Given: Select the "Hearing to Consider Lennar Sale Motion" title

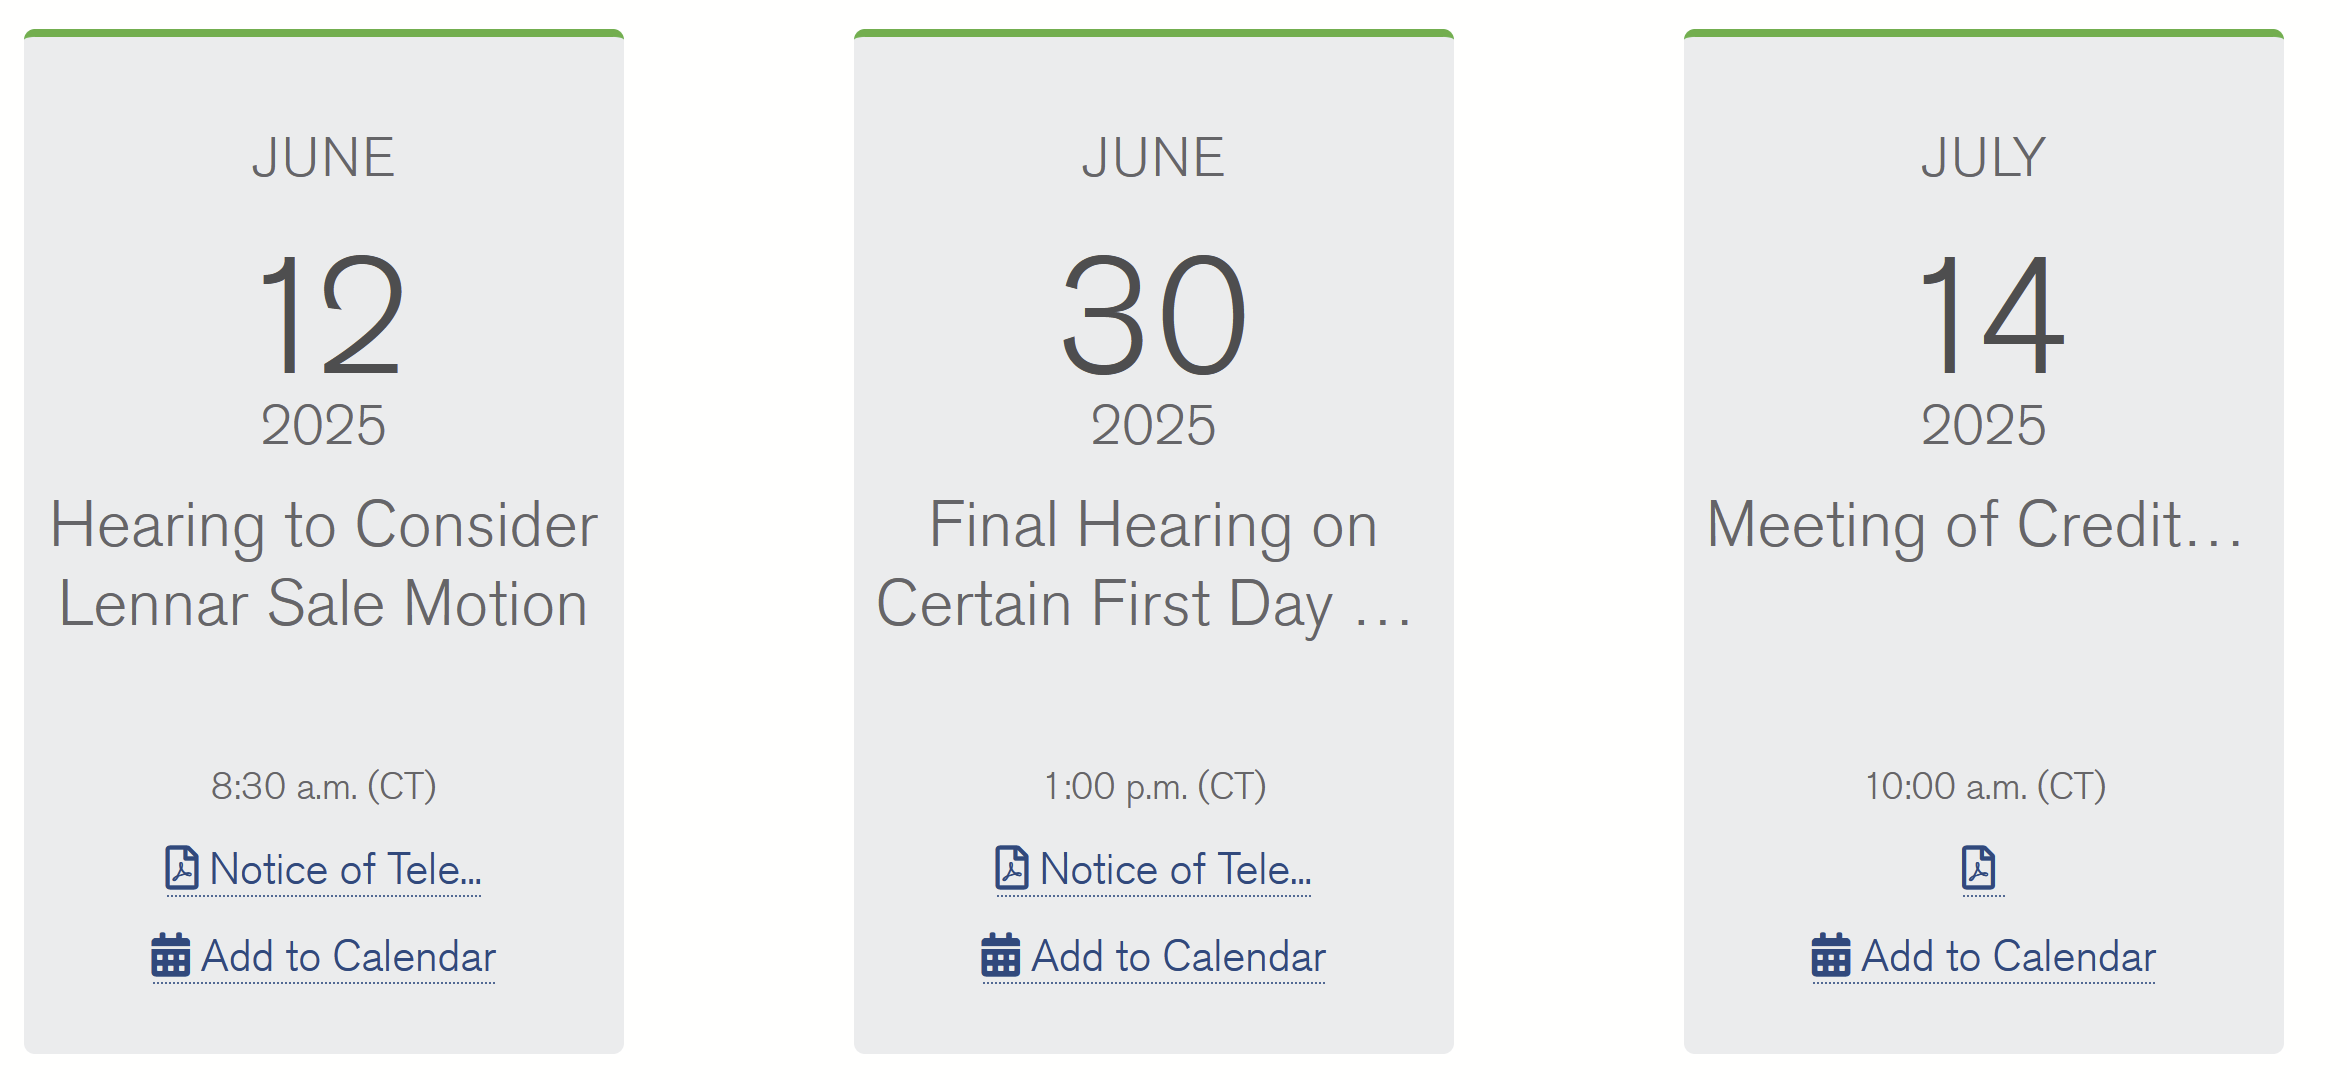Looking at the screenshot, I should (x=324, y=564).
